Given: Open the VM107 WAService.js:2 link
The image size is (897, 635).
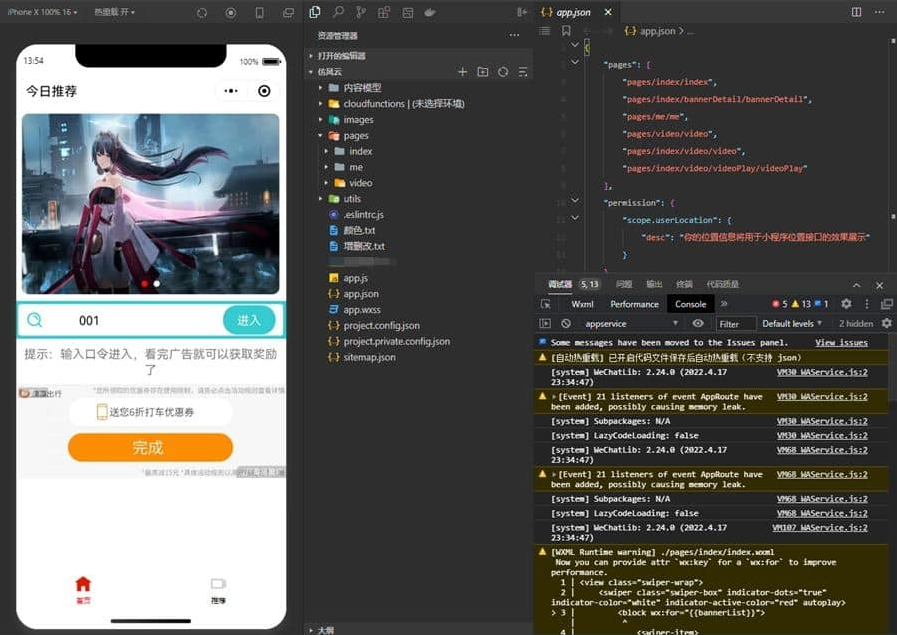Looking at the screenshot, I should coord(820,527).
